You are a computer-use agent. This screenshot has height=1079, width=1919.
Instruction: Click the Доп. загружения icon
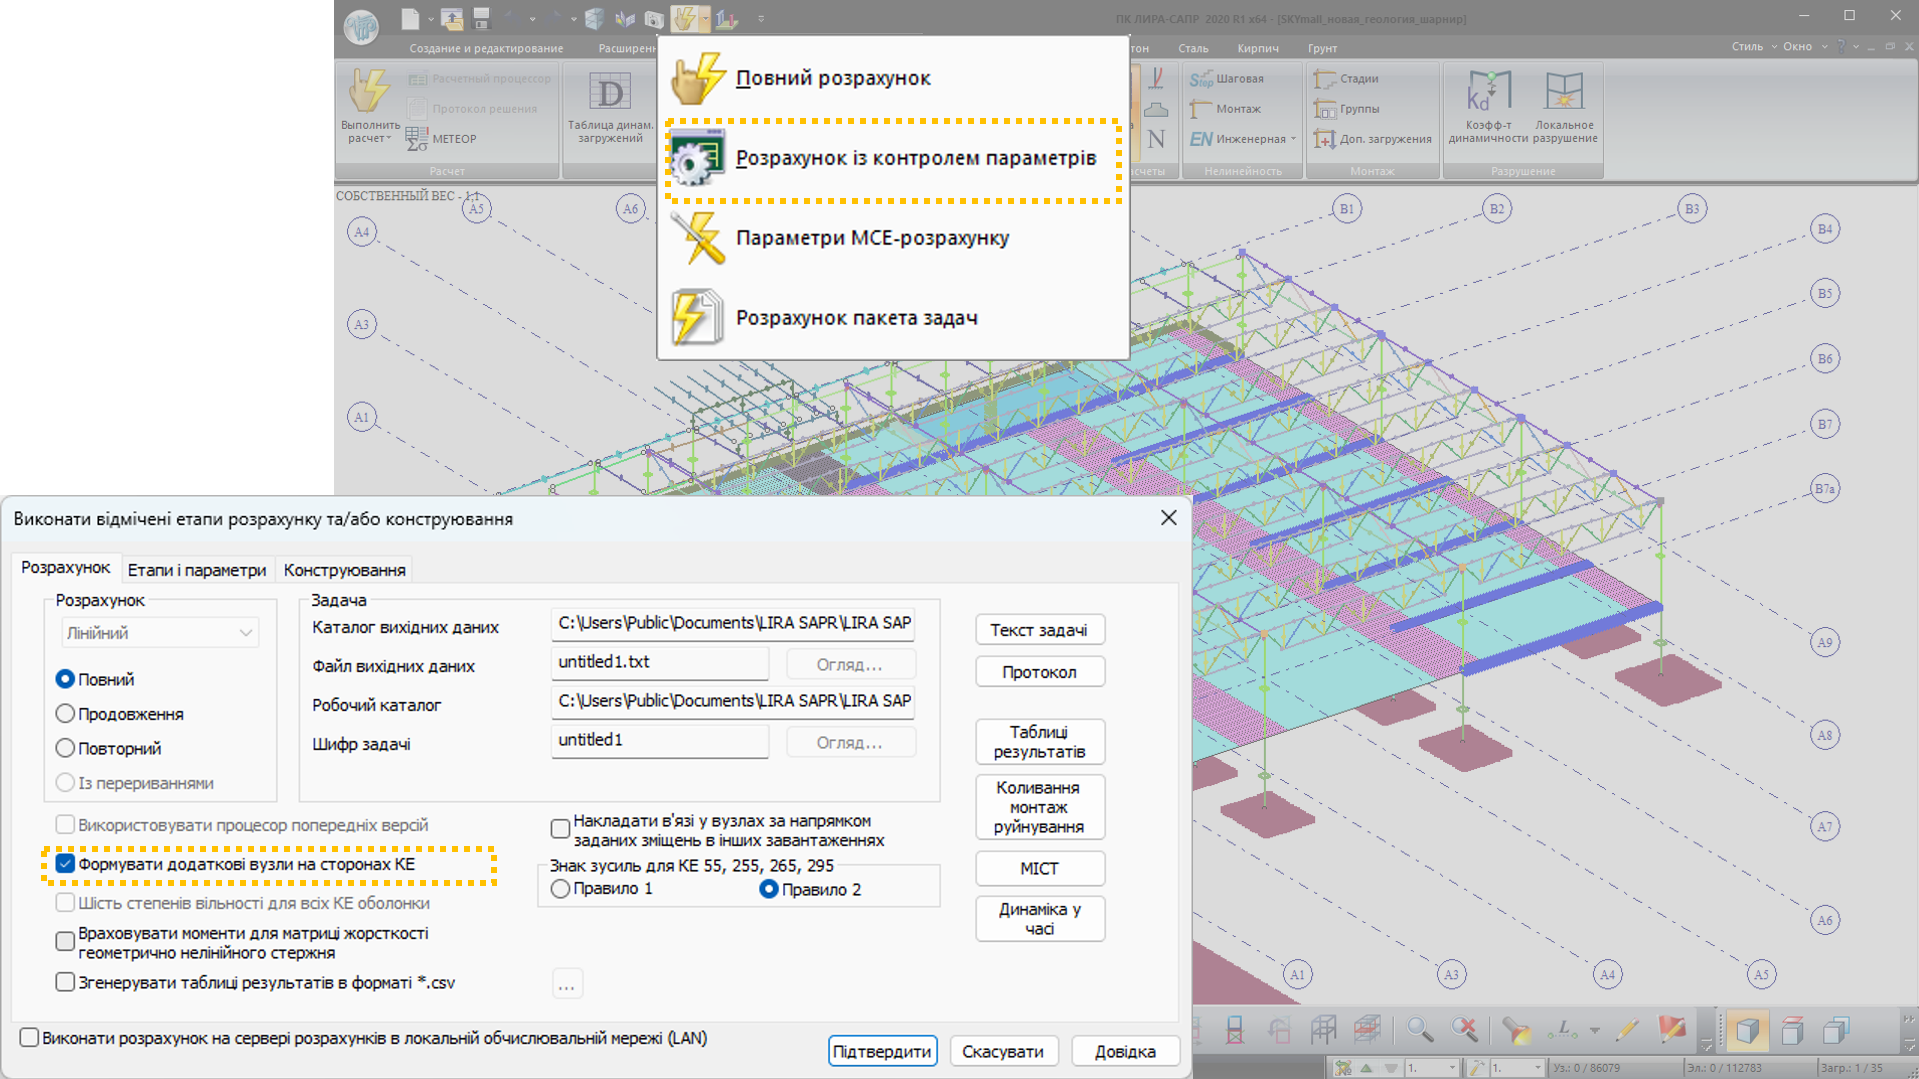pyautogui.click(x=1324, y=139)
